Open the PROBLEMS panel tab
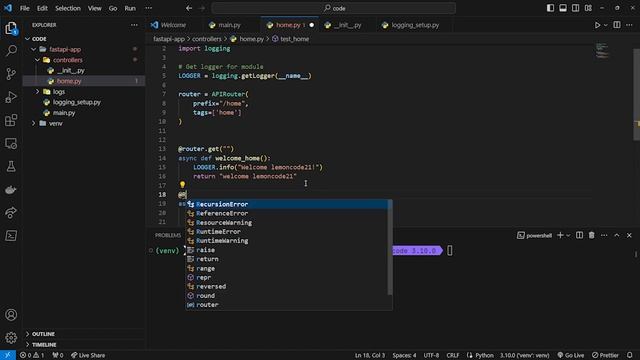The height and width of the screenshot is (360, 640). click(168, 235)
